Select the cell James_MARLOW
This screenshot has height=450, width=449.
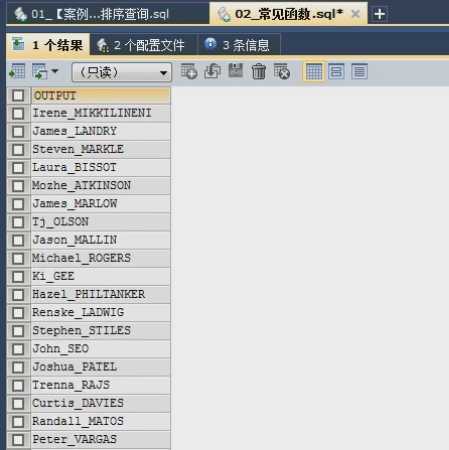101,204
